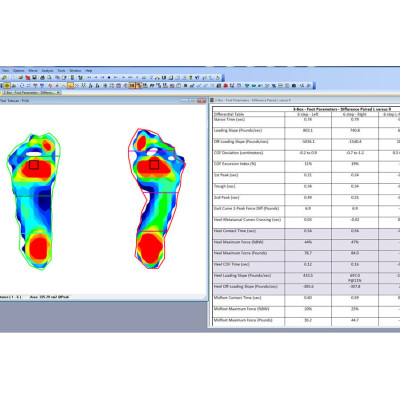
Task: Select the 'Midfoot Contact Time (sec)' row label
Action: (x=237, y=298)
